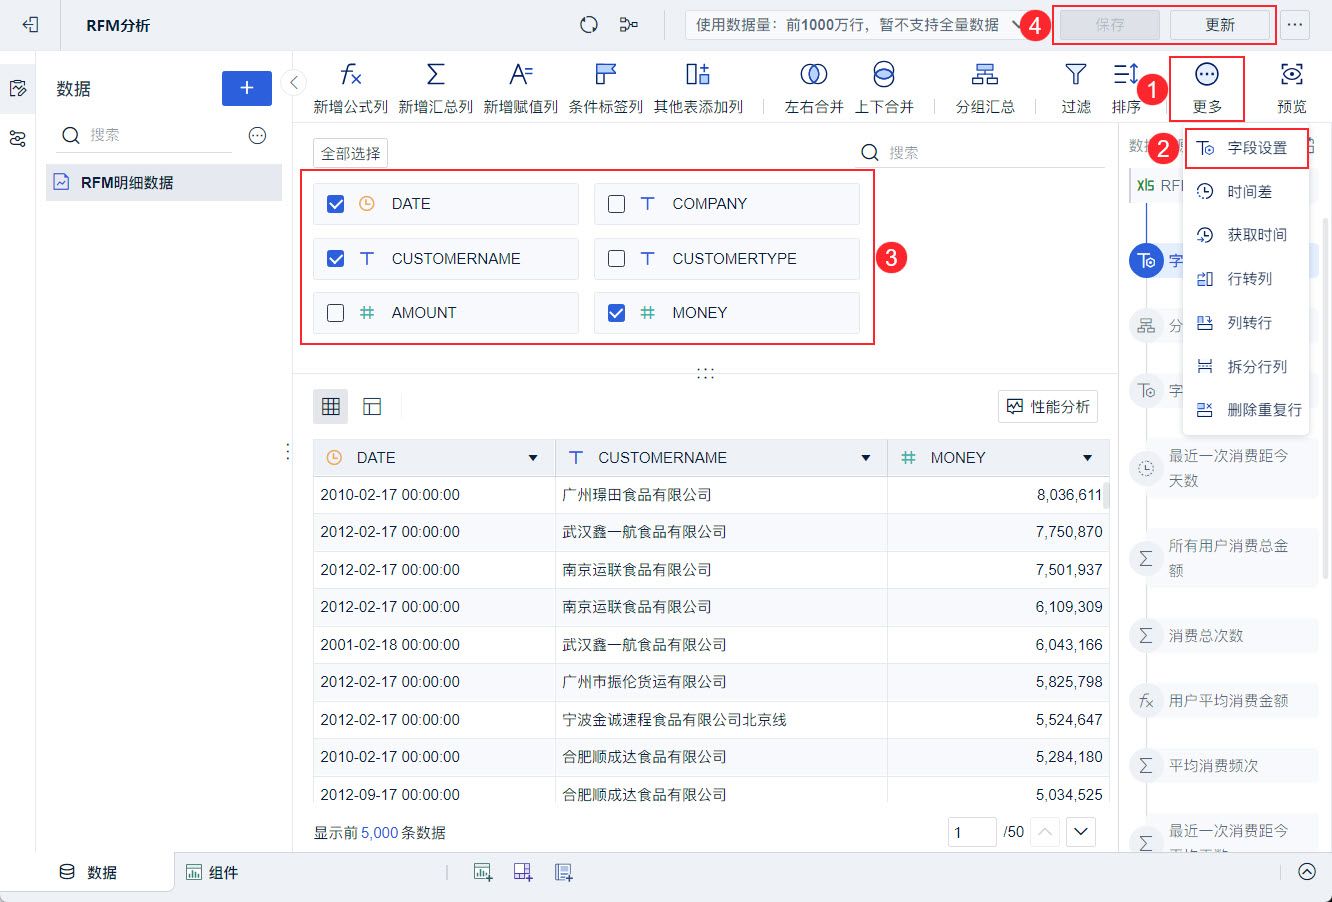Viewport: 1332px width, 902px height.
Task: Open MONEY column header dropdown
Action: pos(1087,458)
